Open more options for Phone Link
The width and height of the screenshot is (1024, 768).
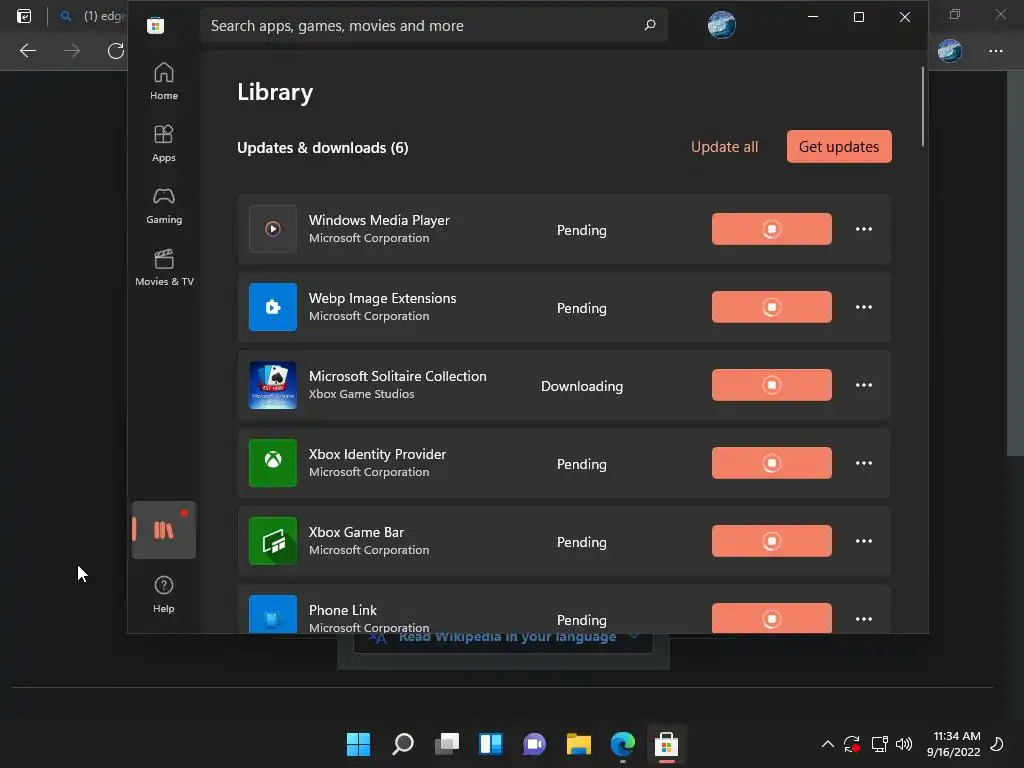(863, 618)
